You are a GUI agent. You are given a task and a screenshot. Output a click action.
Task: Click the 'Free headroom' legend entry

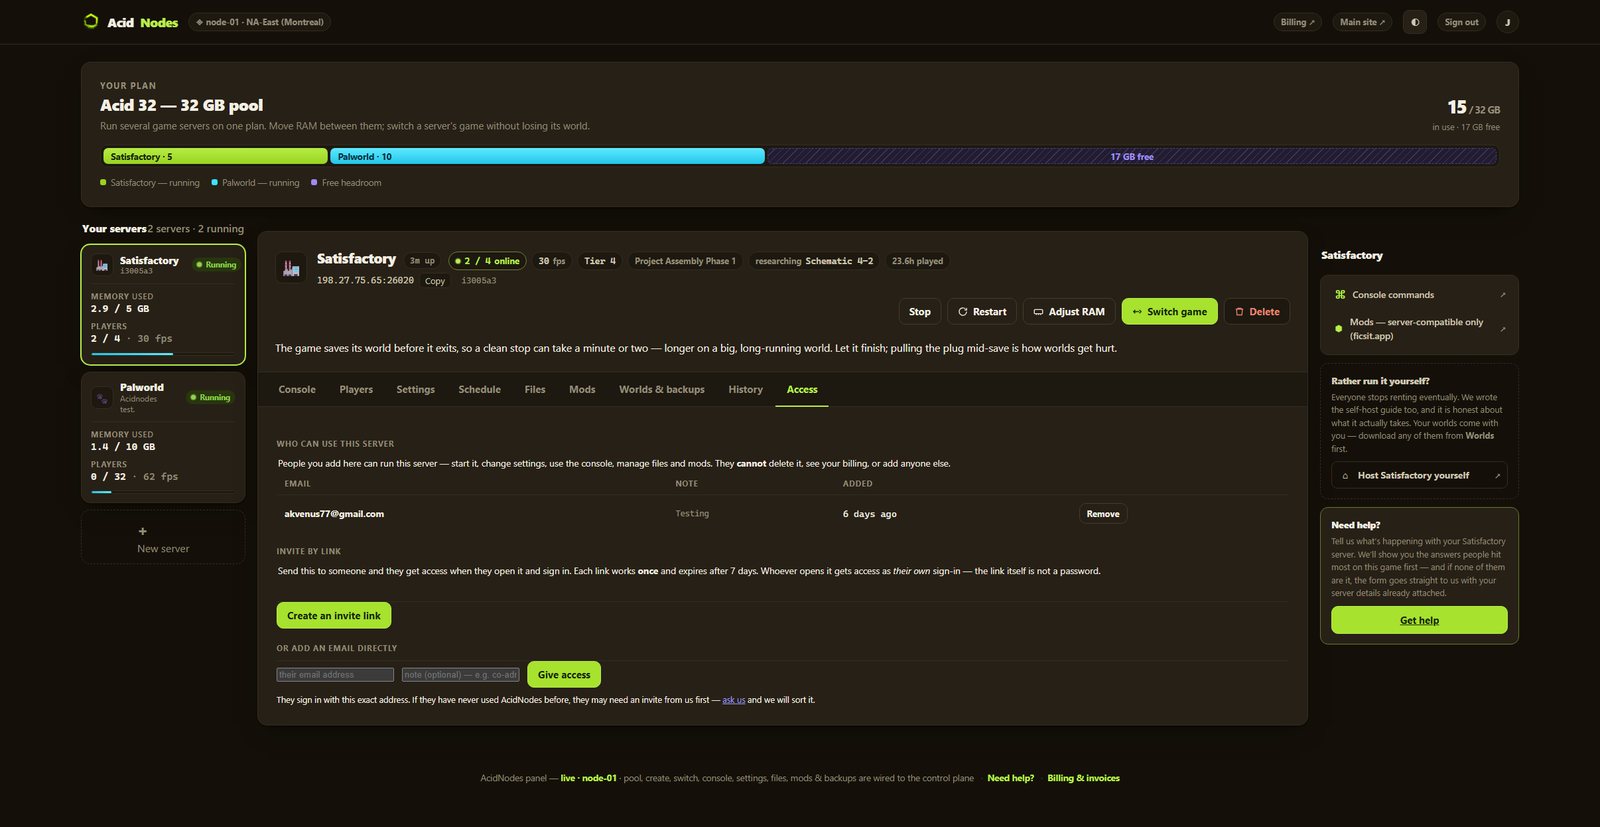click(x=346, y=183)
